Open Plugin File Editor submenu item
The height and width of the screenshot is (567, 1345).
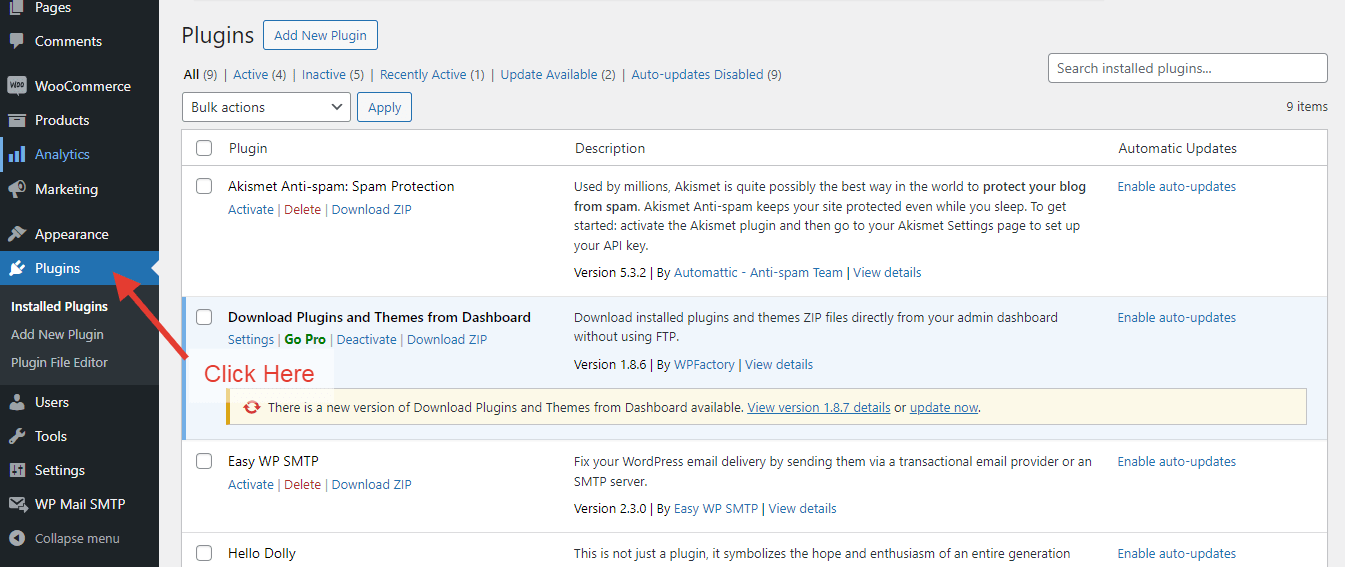coord(59,362)
